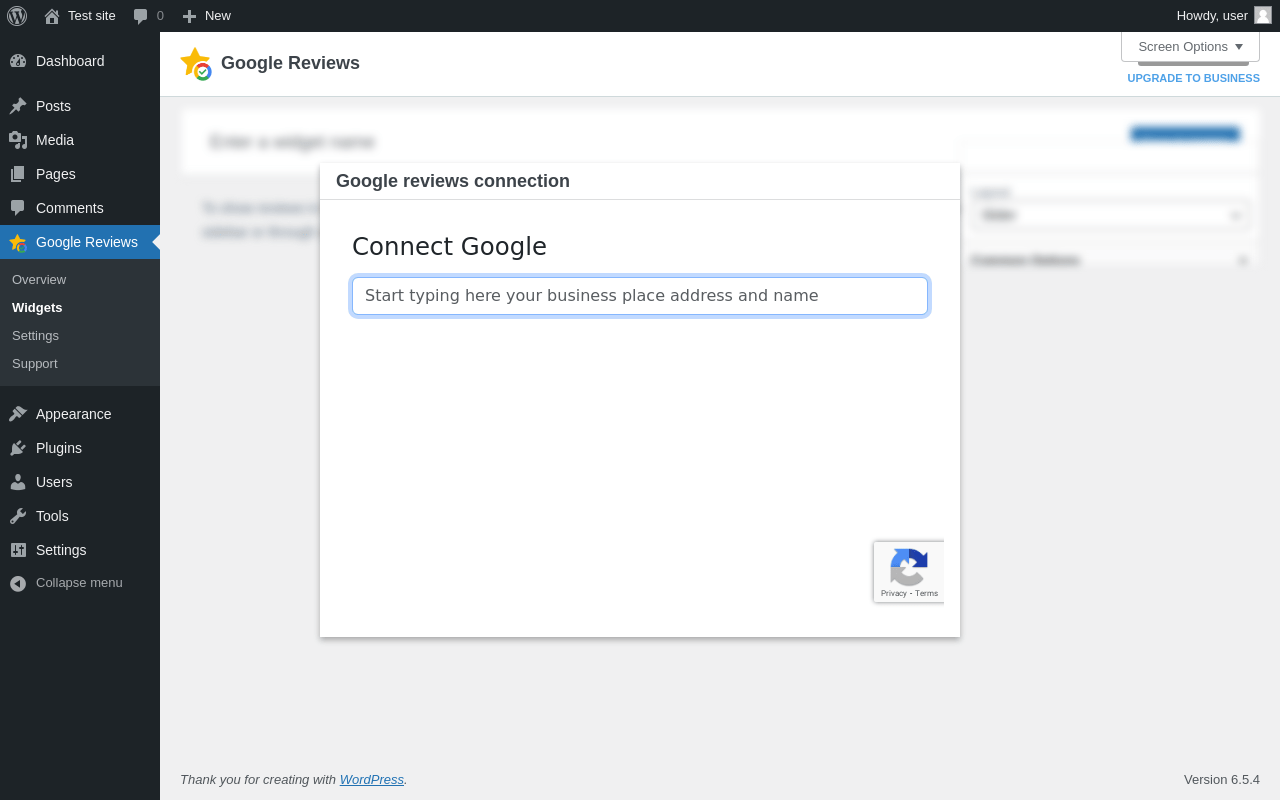The height and width of the screenshot is (800, 1280).
Task: Click the Pages icon in sidebar
Action: [x=18, y=174]
